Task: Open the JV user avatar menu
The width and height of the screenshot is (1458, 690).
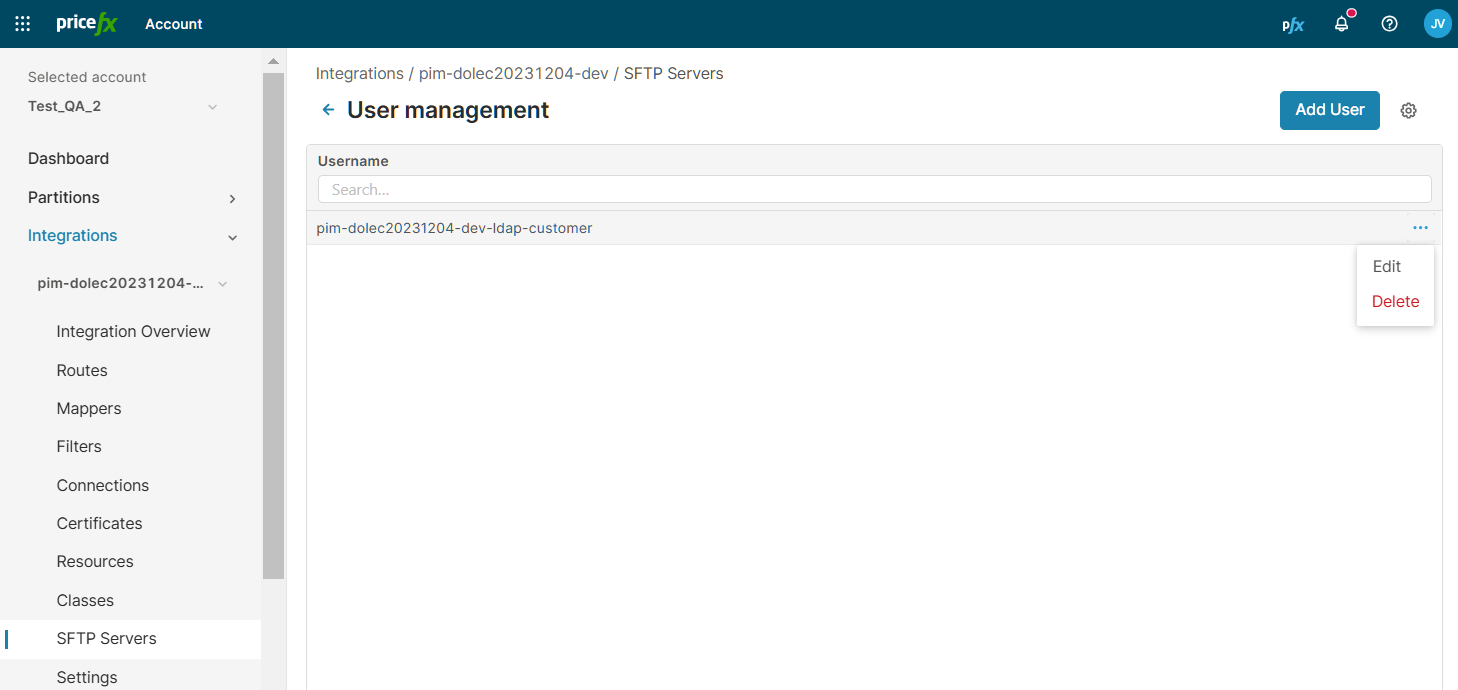Action: click(1437, 24)
